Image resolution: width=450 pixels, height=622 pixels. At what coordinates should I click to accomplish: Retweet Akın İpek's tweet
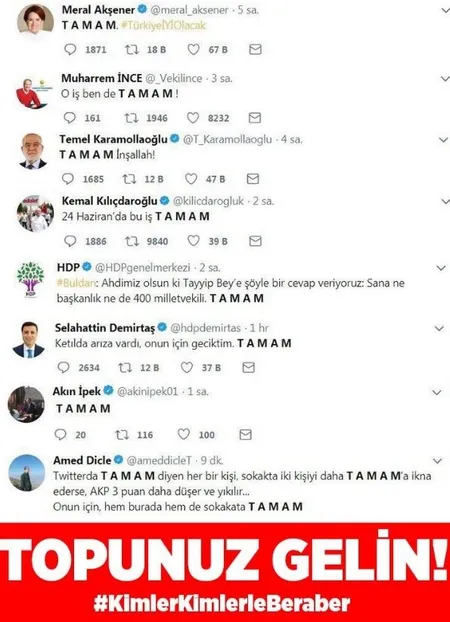[x=122, y=435]
